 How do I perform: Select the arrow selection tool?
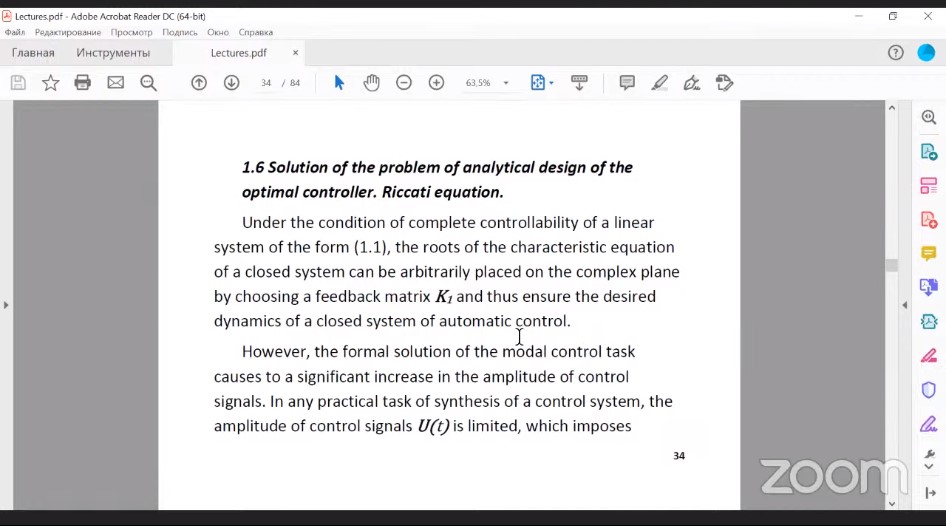pos(339,83)
